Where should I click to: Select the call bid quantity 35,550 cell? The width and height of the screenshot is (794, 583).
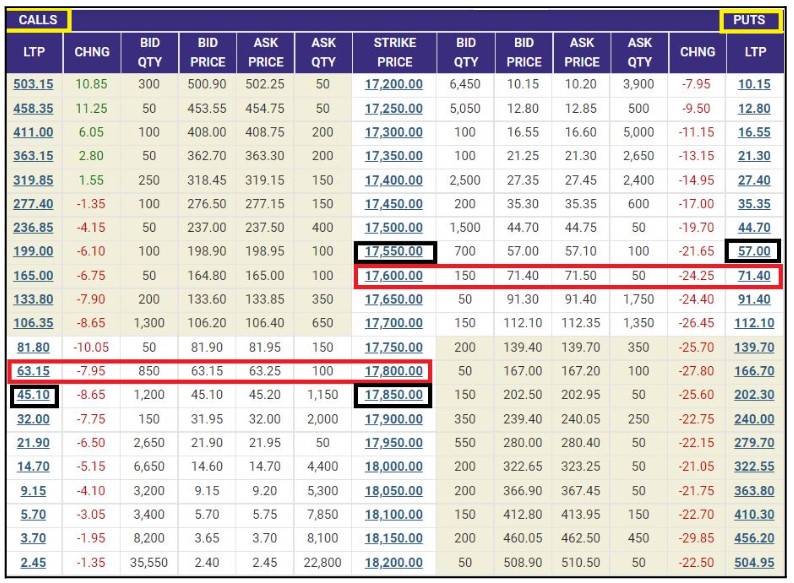coord(150,562)
